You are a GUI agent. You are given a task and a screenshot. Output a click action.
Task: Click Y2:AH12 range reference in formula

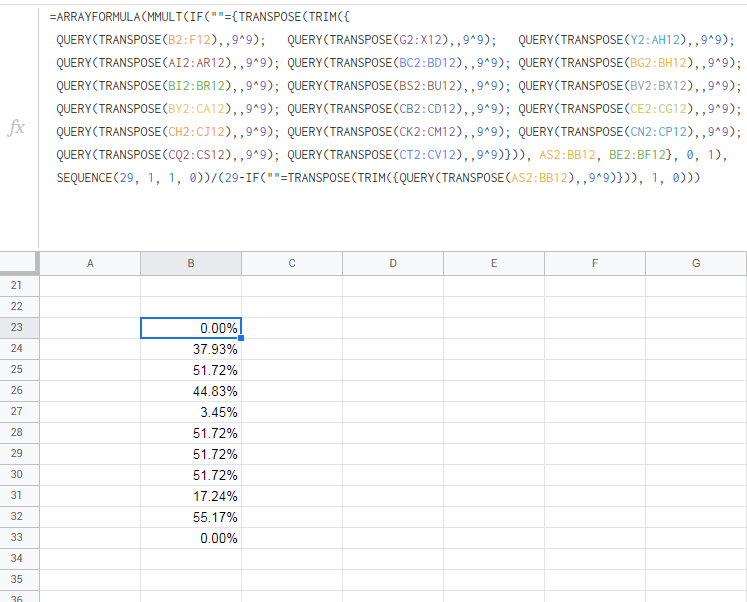coord(655,40)
